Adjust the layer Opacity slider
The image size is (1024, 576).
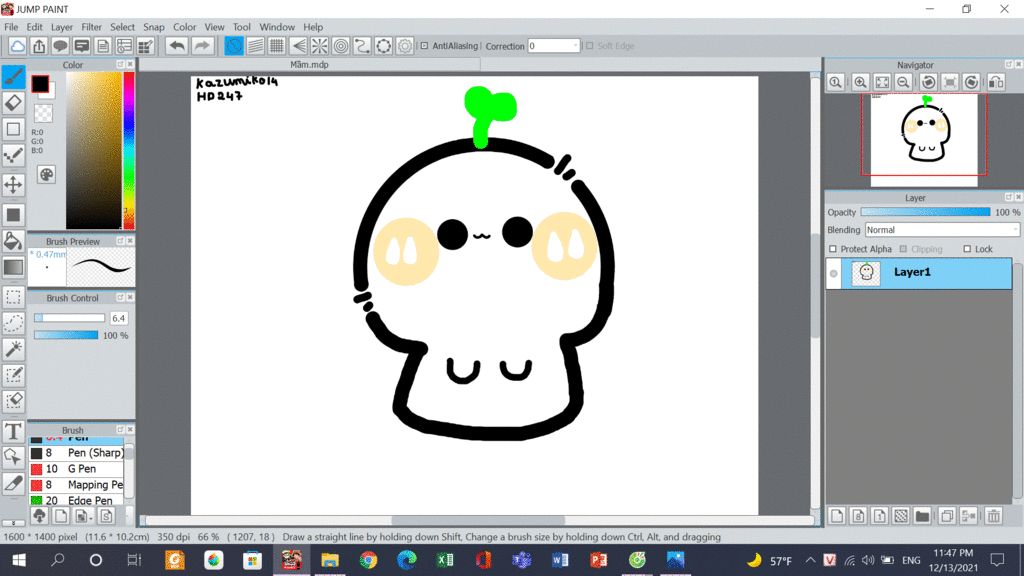click(x=925, y=212)
